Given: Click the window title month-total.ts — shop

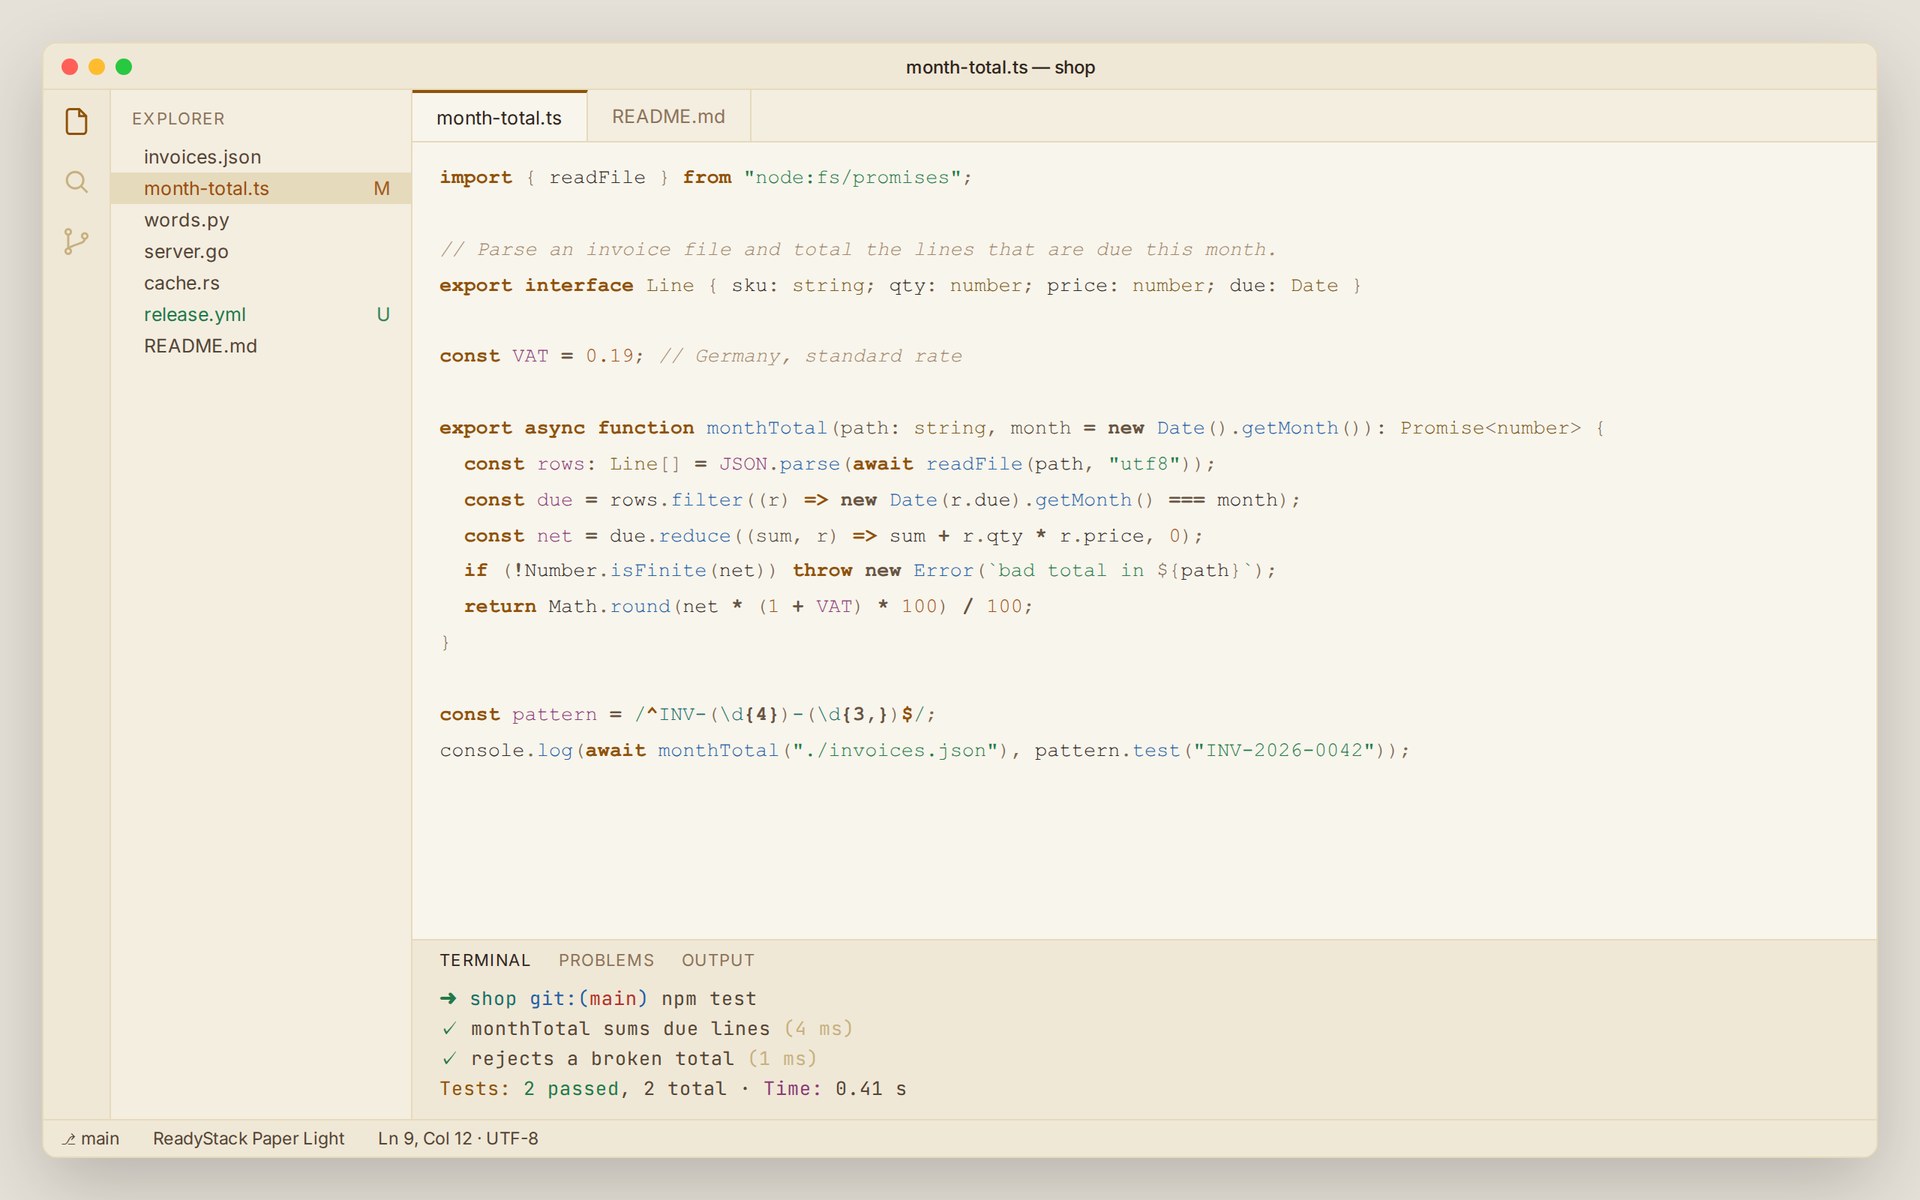Looking at the screenshot, I should point(1000,67).
